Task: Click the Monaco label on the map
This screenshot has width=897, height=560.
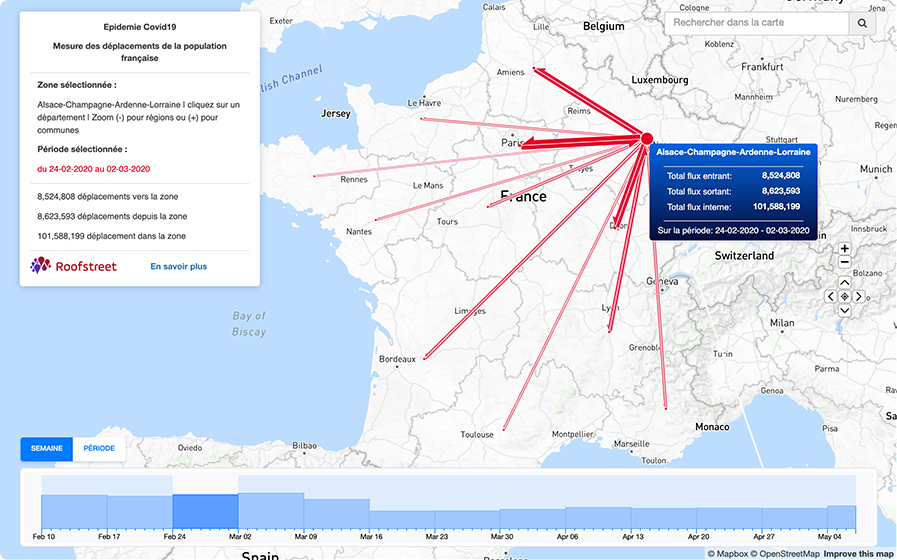Action: pos(712,427)
